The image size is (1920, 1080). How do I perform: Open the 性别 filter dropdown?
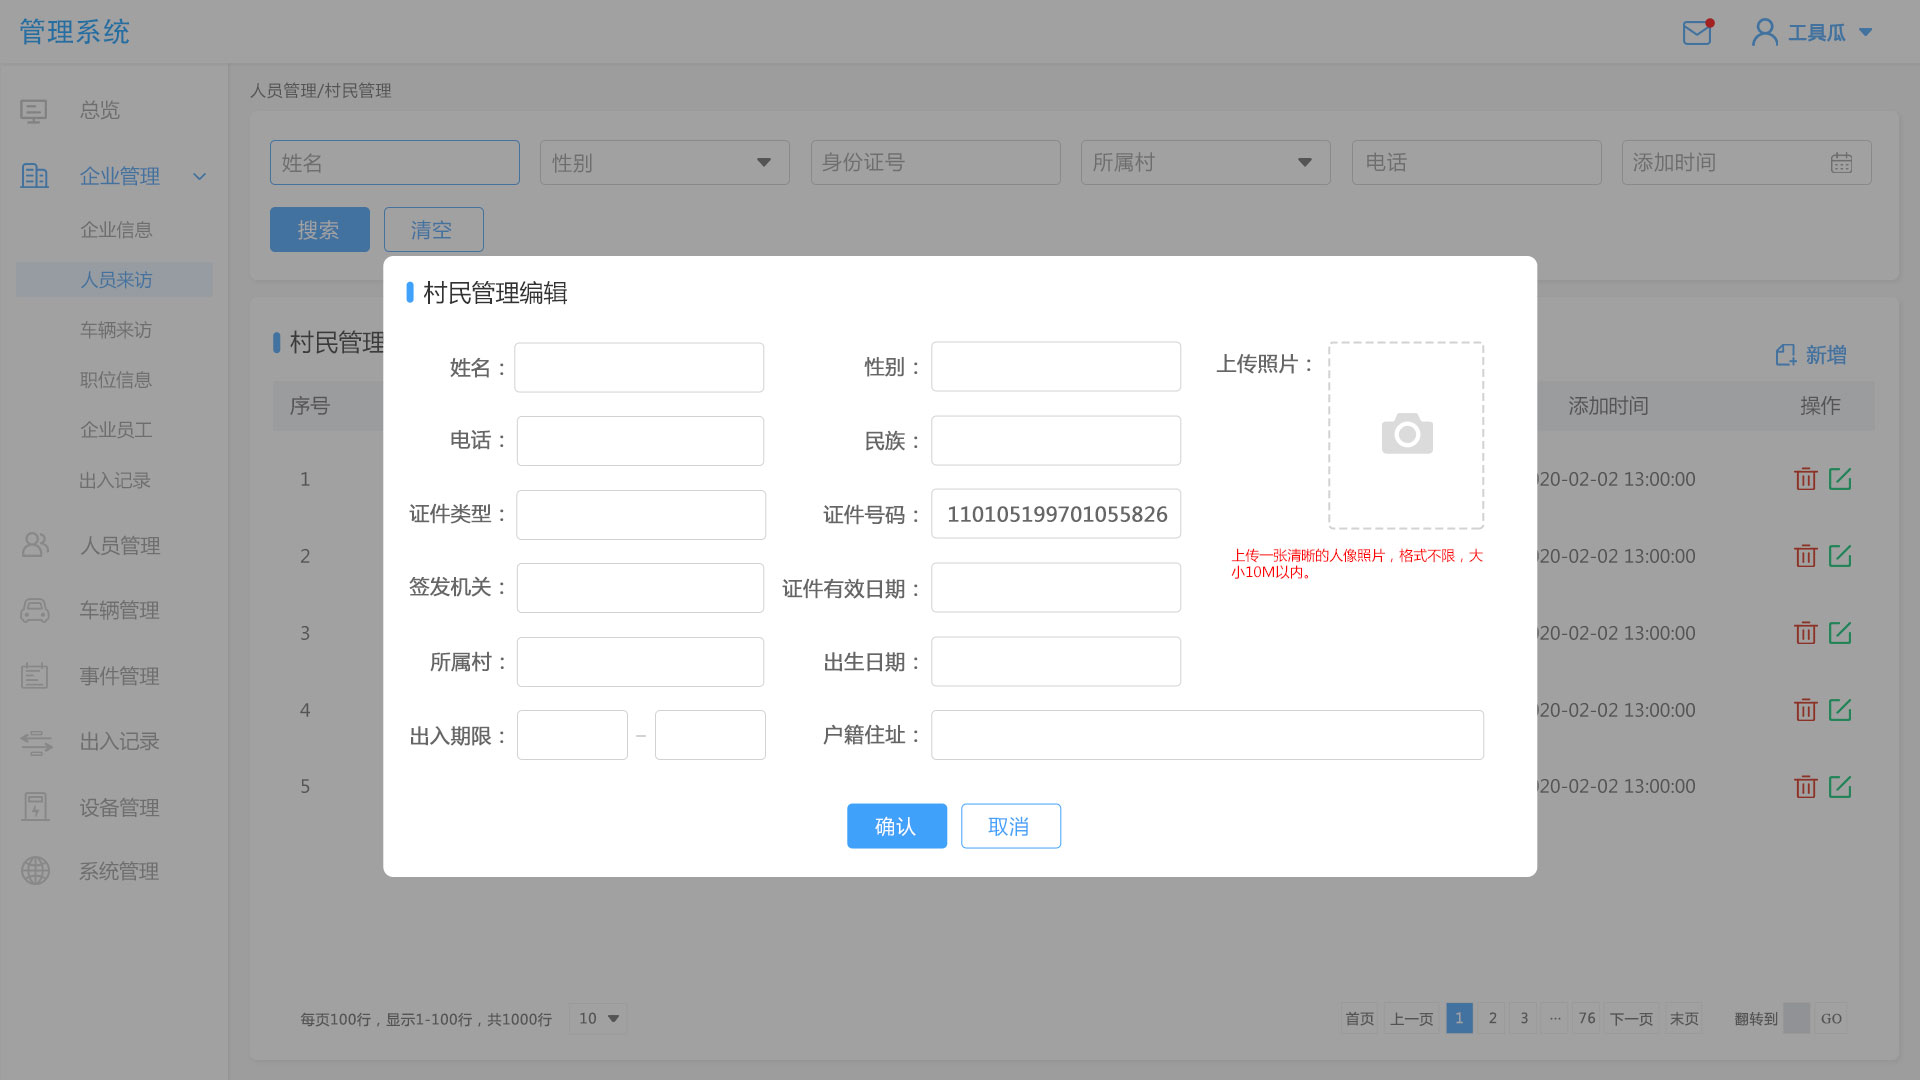pyautogui.click(x=664, y=162)
